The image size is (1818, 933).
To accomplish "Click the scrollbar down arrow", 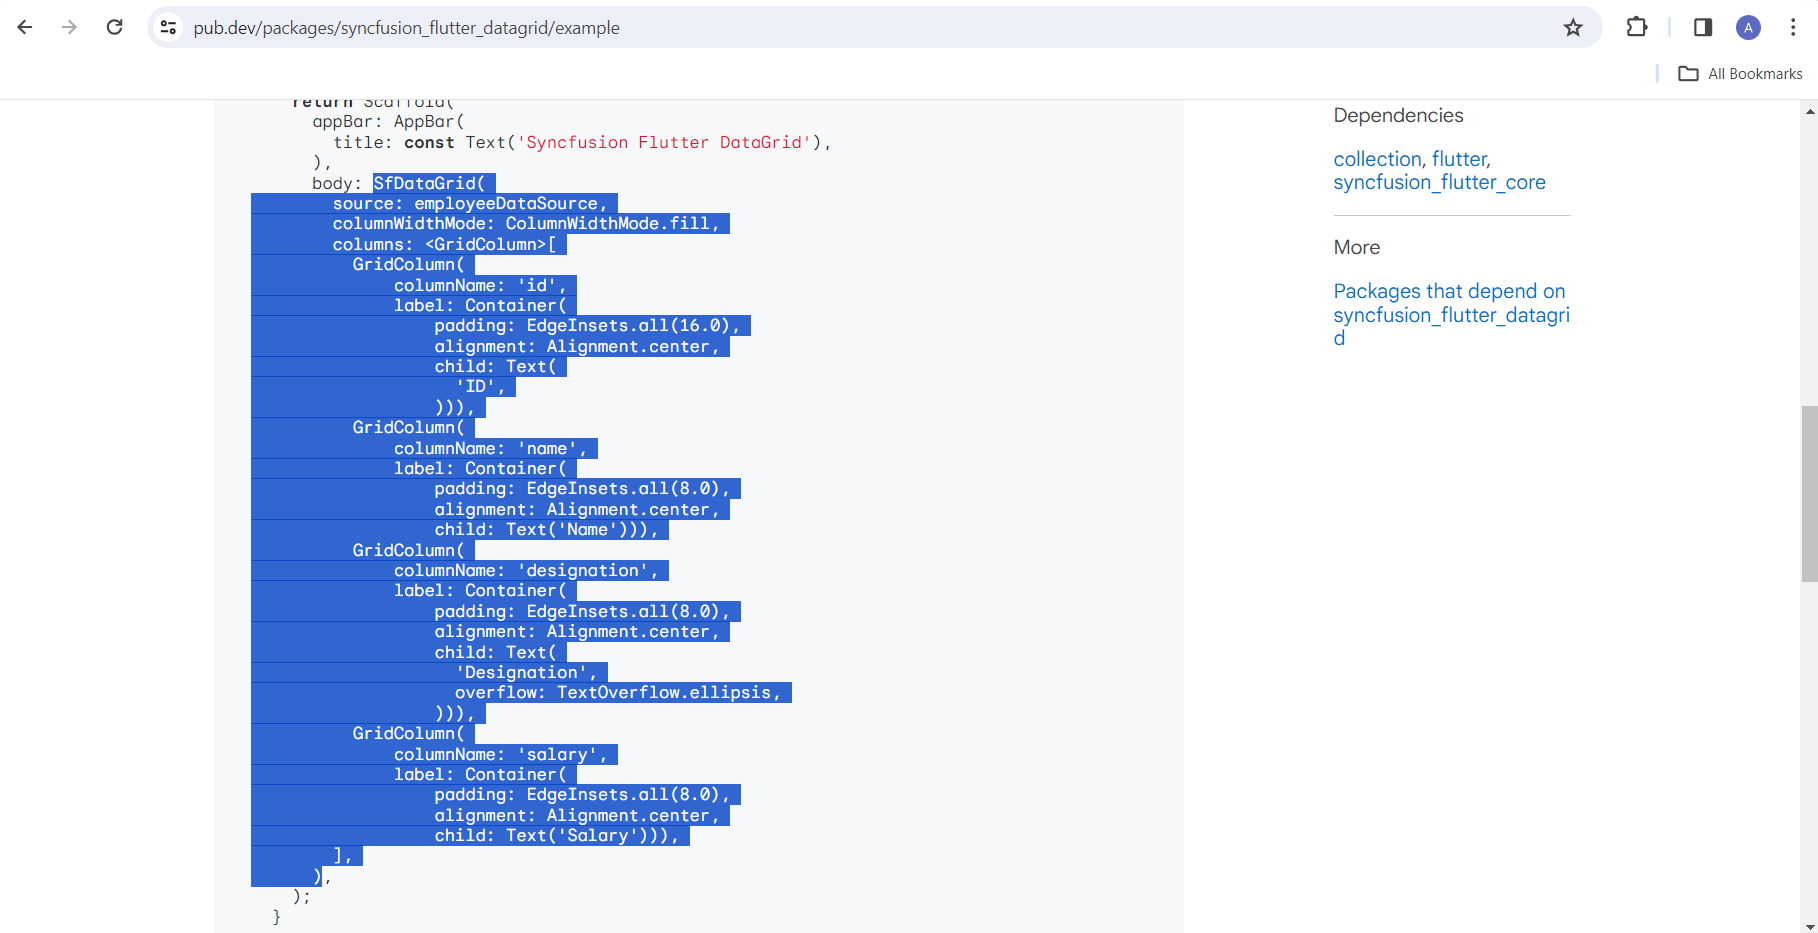I will tap(1809, 924).
